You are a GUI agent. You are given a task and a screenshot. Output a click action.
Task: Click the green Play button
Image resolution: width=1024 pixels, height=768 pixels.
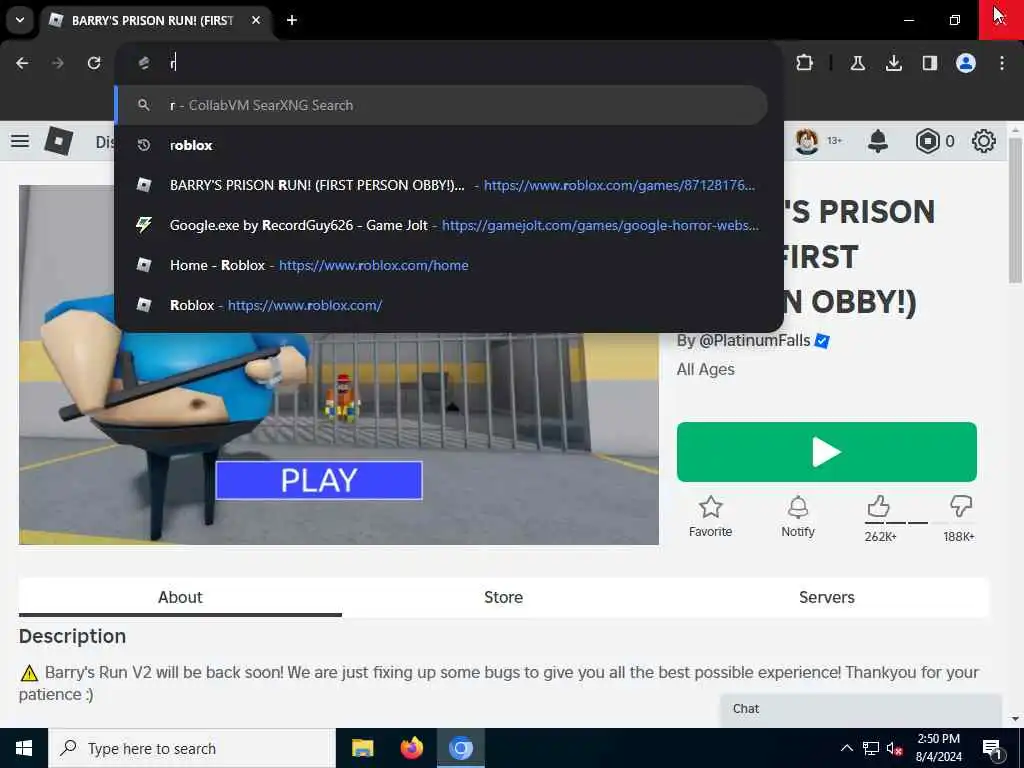[x=827, y=452]
